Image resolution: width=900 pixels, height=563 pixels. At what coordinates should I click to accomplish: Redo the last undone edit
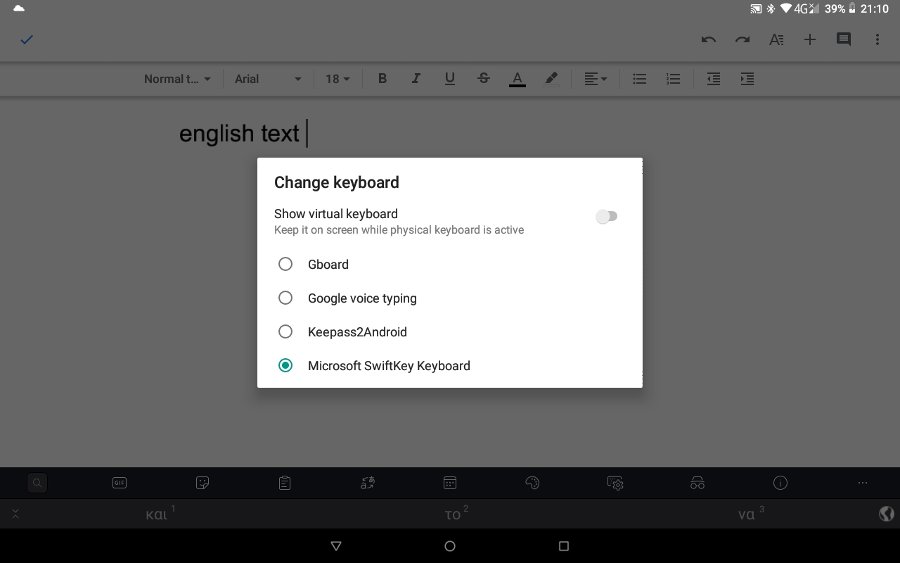click(x=742, y=40)
